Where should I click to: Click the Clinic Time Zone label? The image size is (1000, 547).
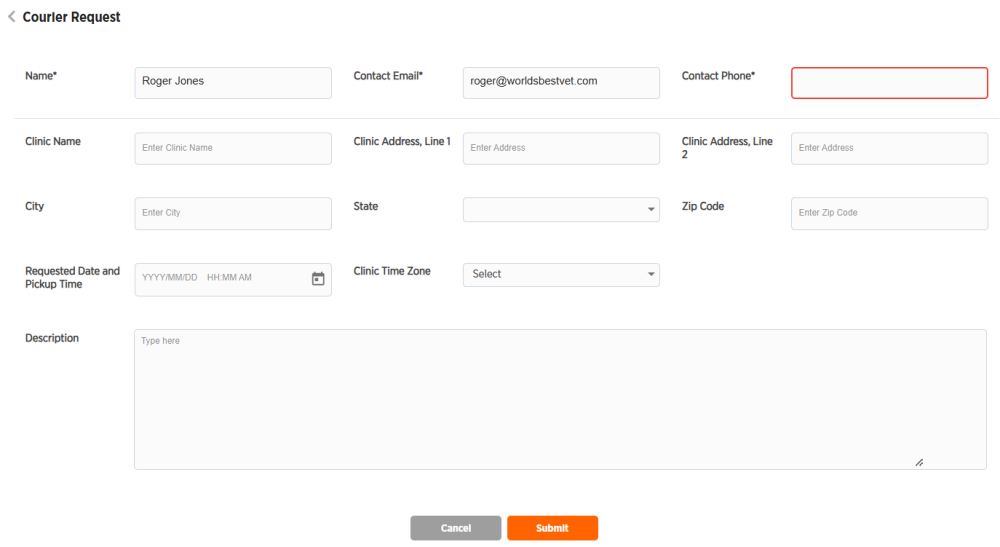392,271
